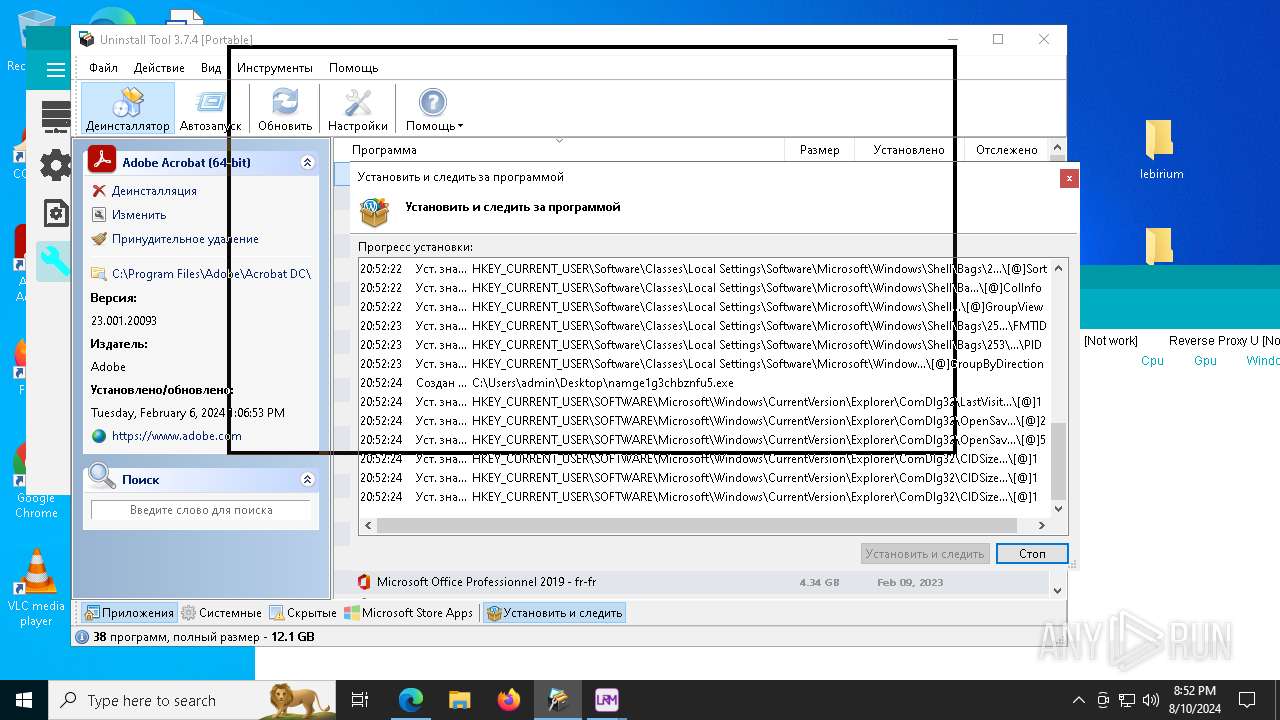1280x720 pixels.
Task: Click Изменить to modify Adobe Acrobat
Action: pyautogui.click(x=139, y=215)
